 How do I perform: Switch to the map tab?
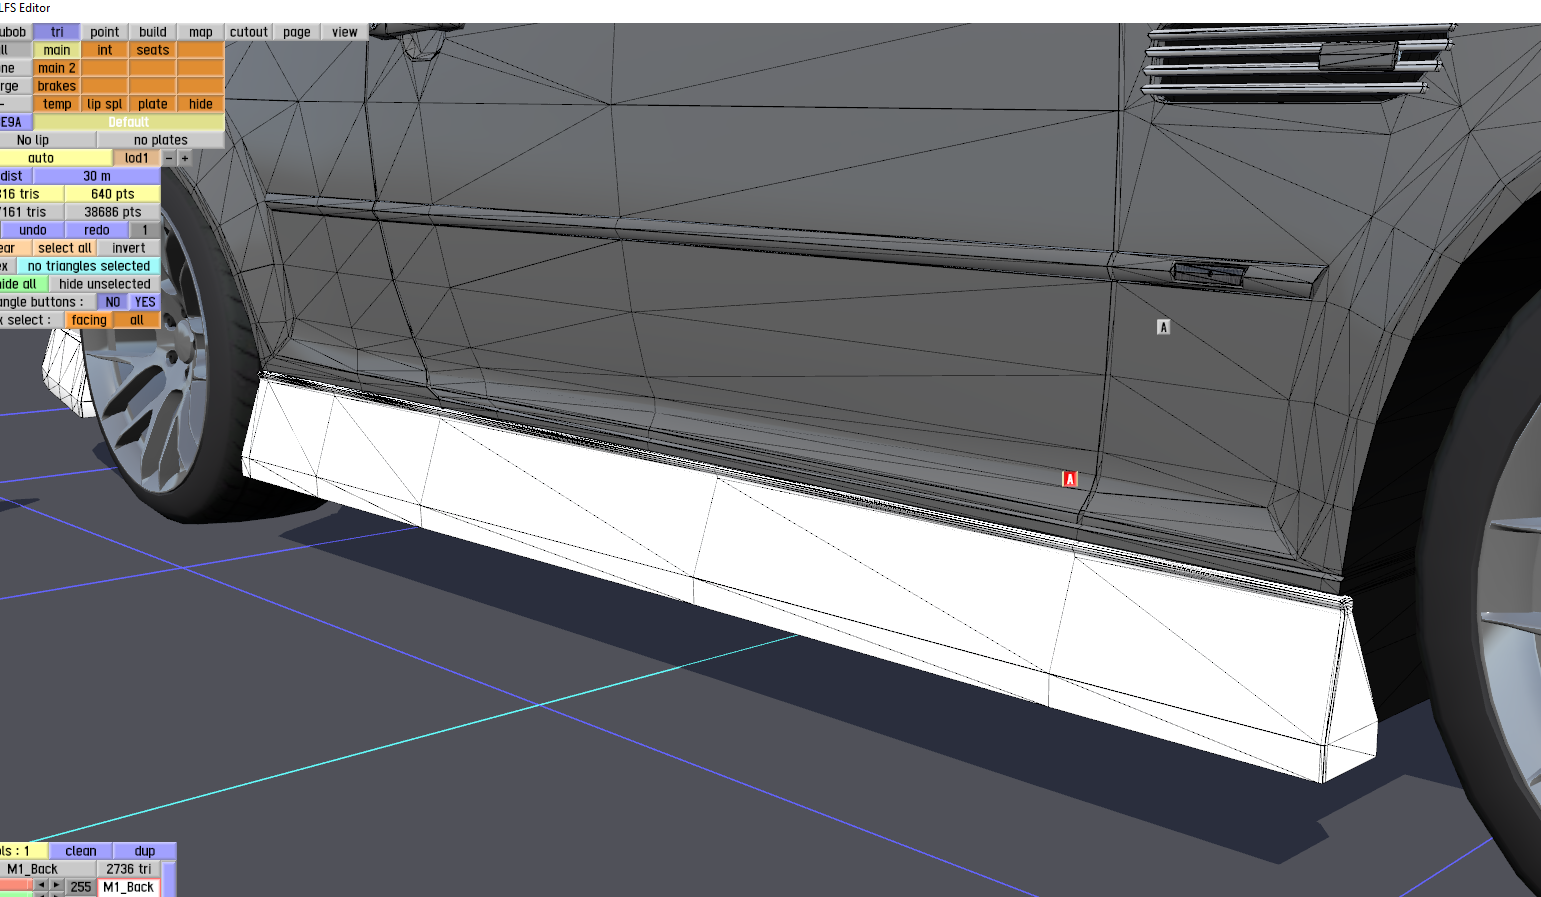click(x=201, y=32)
